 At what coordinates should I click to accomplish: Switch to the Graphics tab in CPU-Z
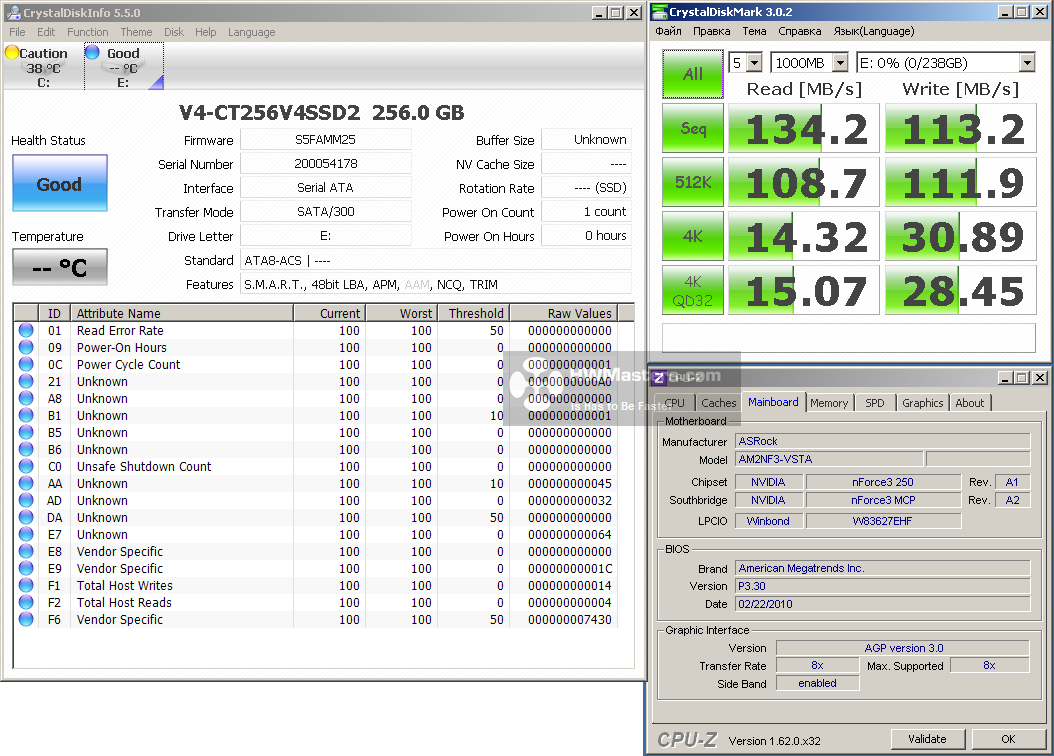(922, 403)
